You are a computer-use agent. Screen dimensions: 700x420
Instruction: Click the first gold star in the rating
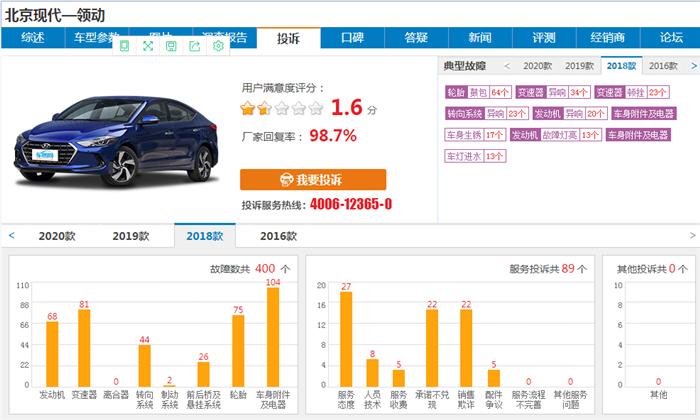point(247,108)
